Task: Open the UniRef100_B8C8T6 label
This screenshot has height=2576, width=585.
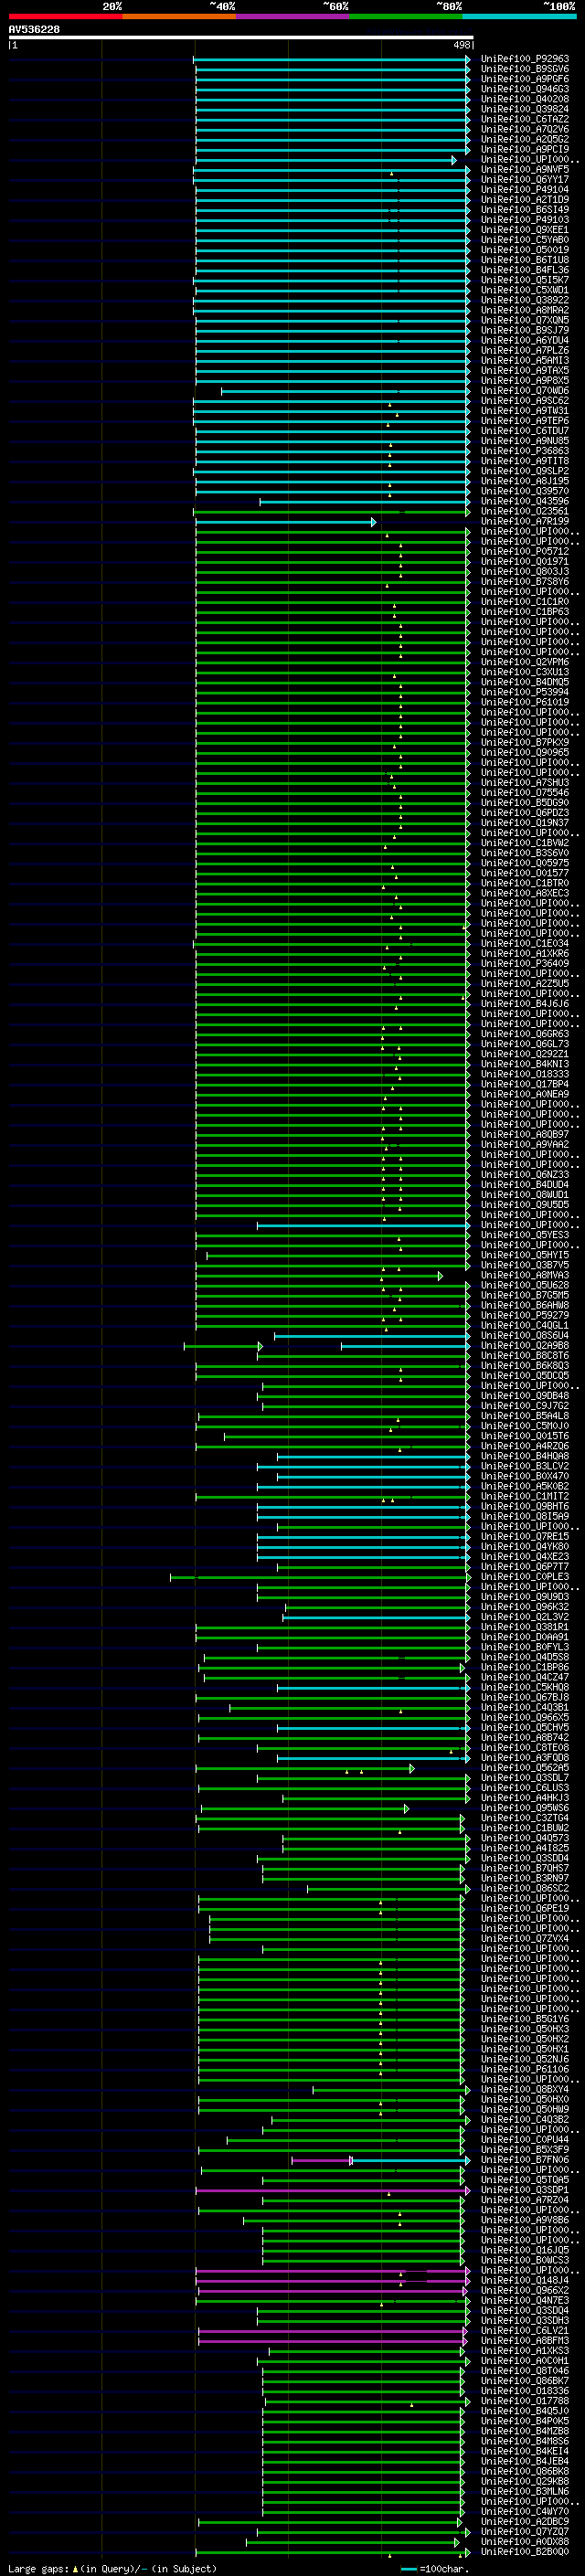Action: (524, 1356)
